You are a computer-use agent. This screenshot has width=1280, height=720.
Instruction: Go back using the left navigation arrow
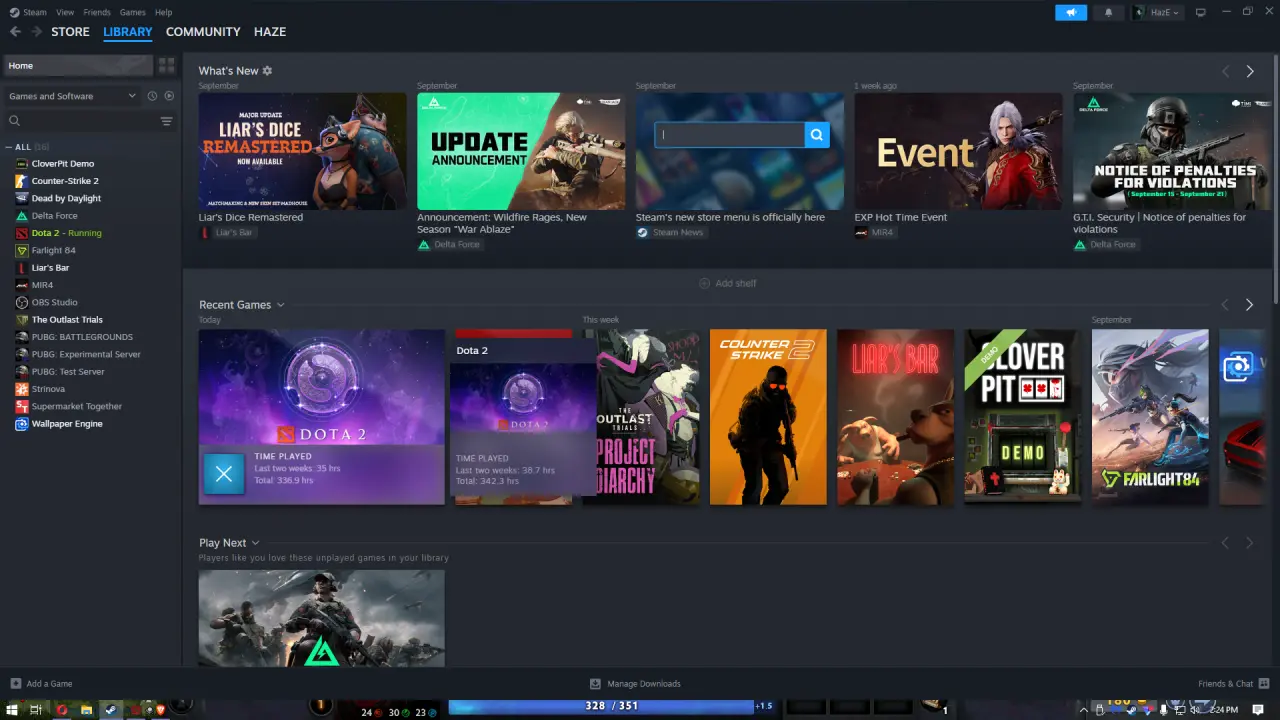pyautogui.click(x=15, y=32)
